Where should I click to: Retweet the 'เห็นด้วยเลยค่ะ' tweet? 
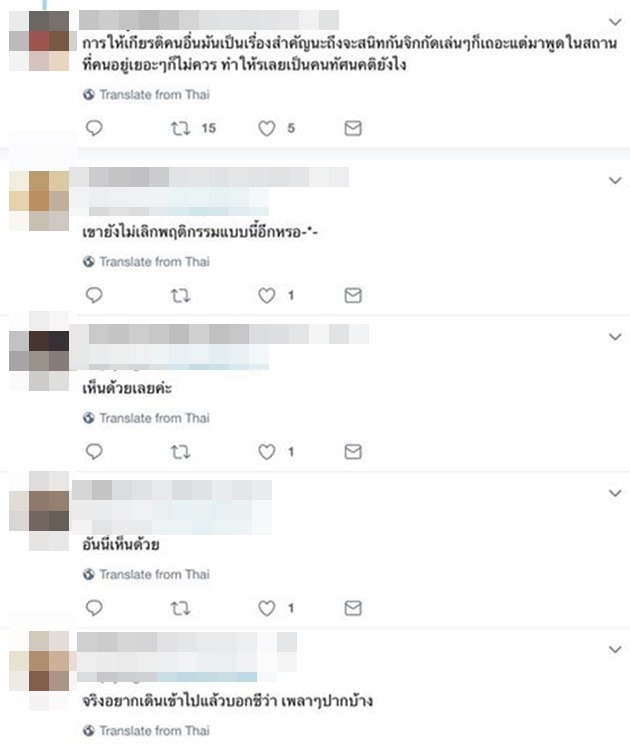click(x=180, y=452)
